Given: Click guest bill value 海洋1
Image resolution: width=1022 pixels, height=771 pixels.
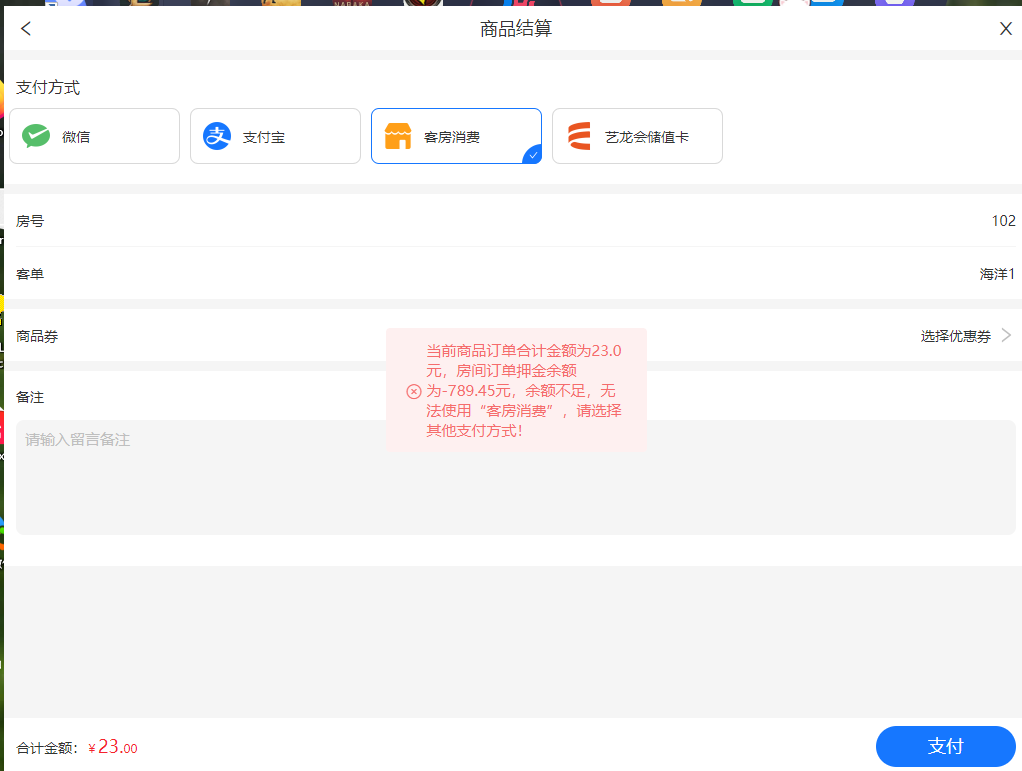Looking at the screenshot, I should click(997, 274).
